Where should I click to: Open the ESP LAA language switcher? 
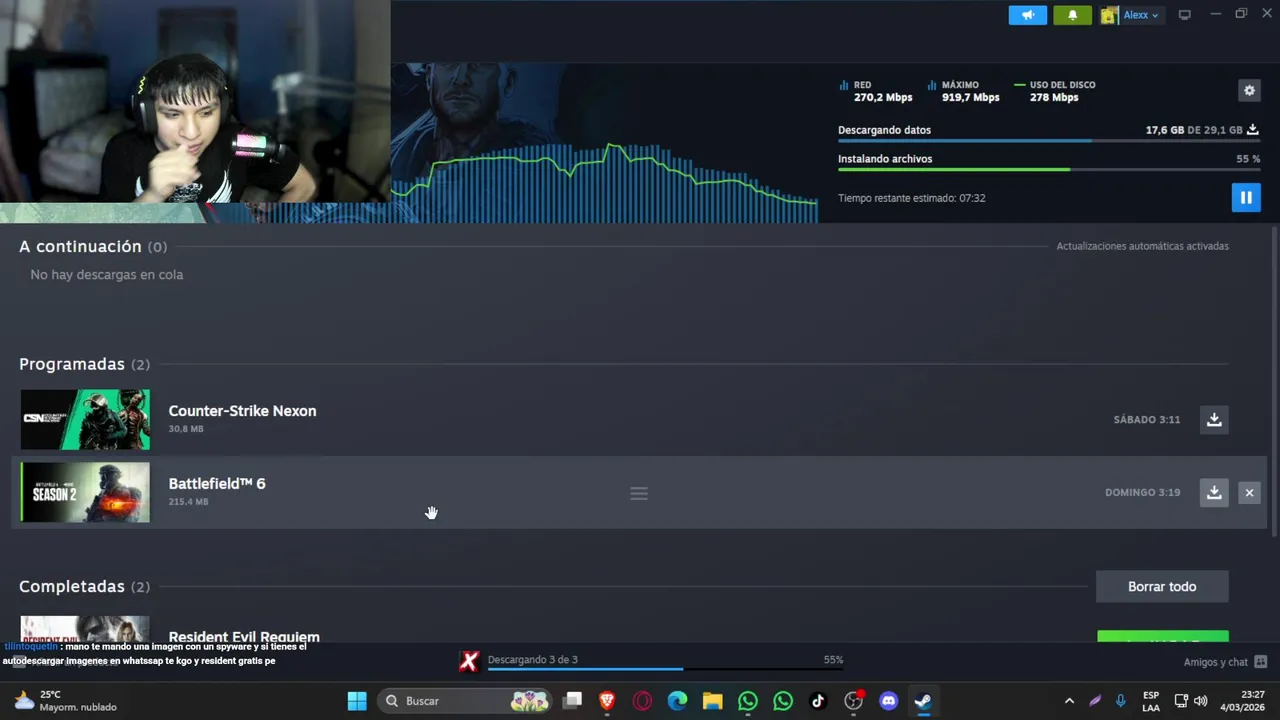(x=1151, y=701)
